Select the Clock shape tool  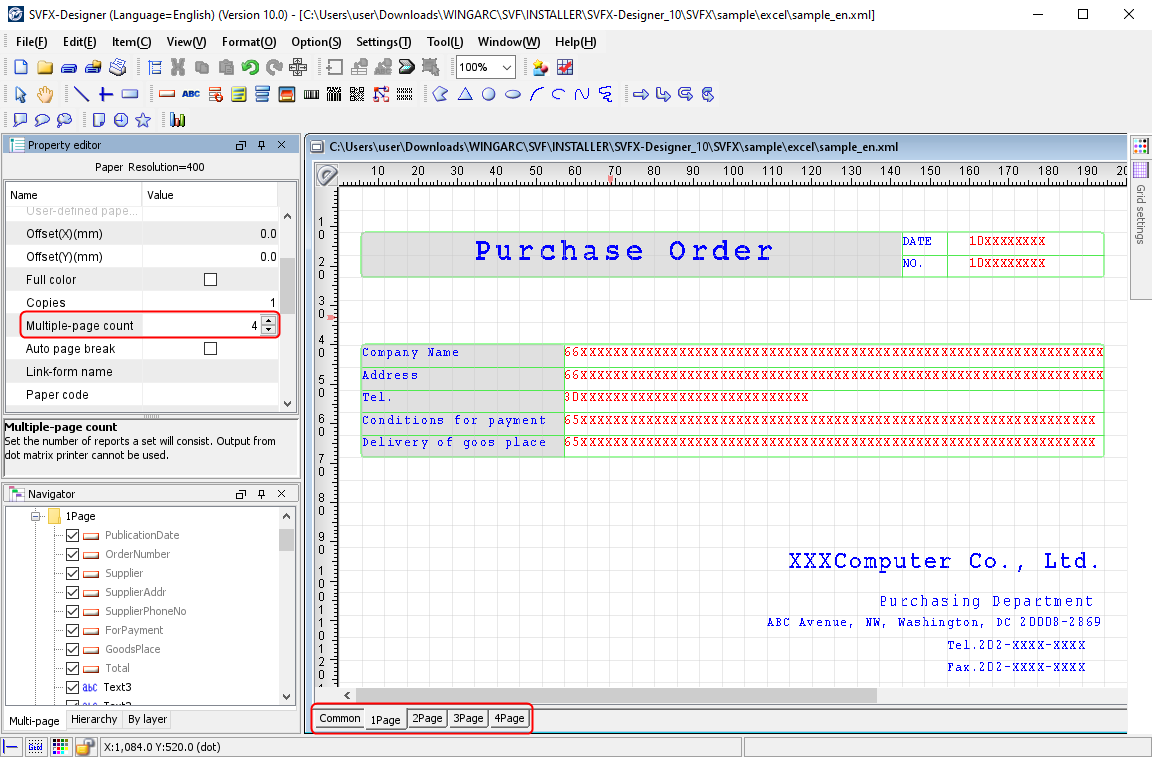pos(121,120)
